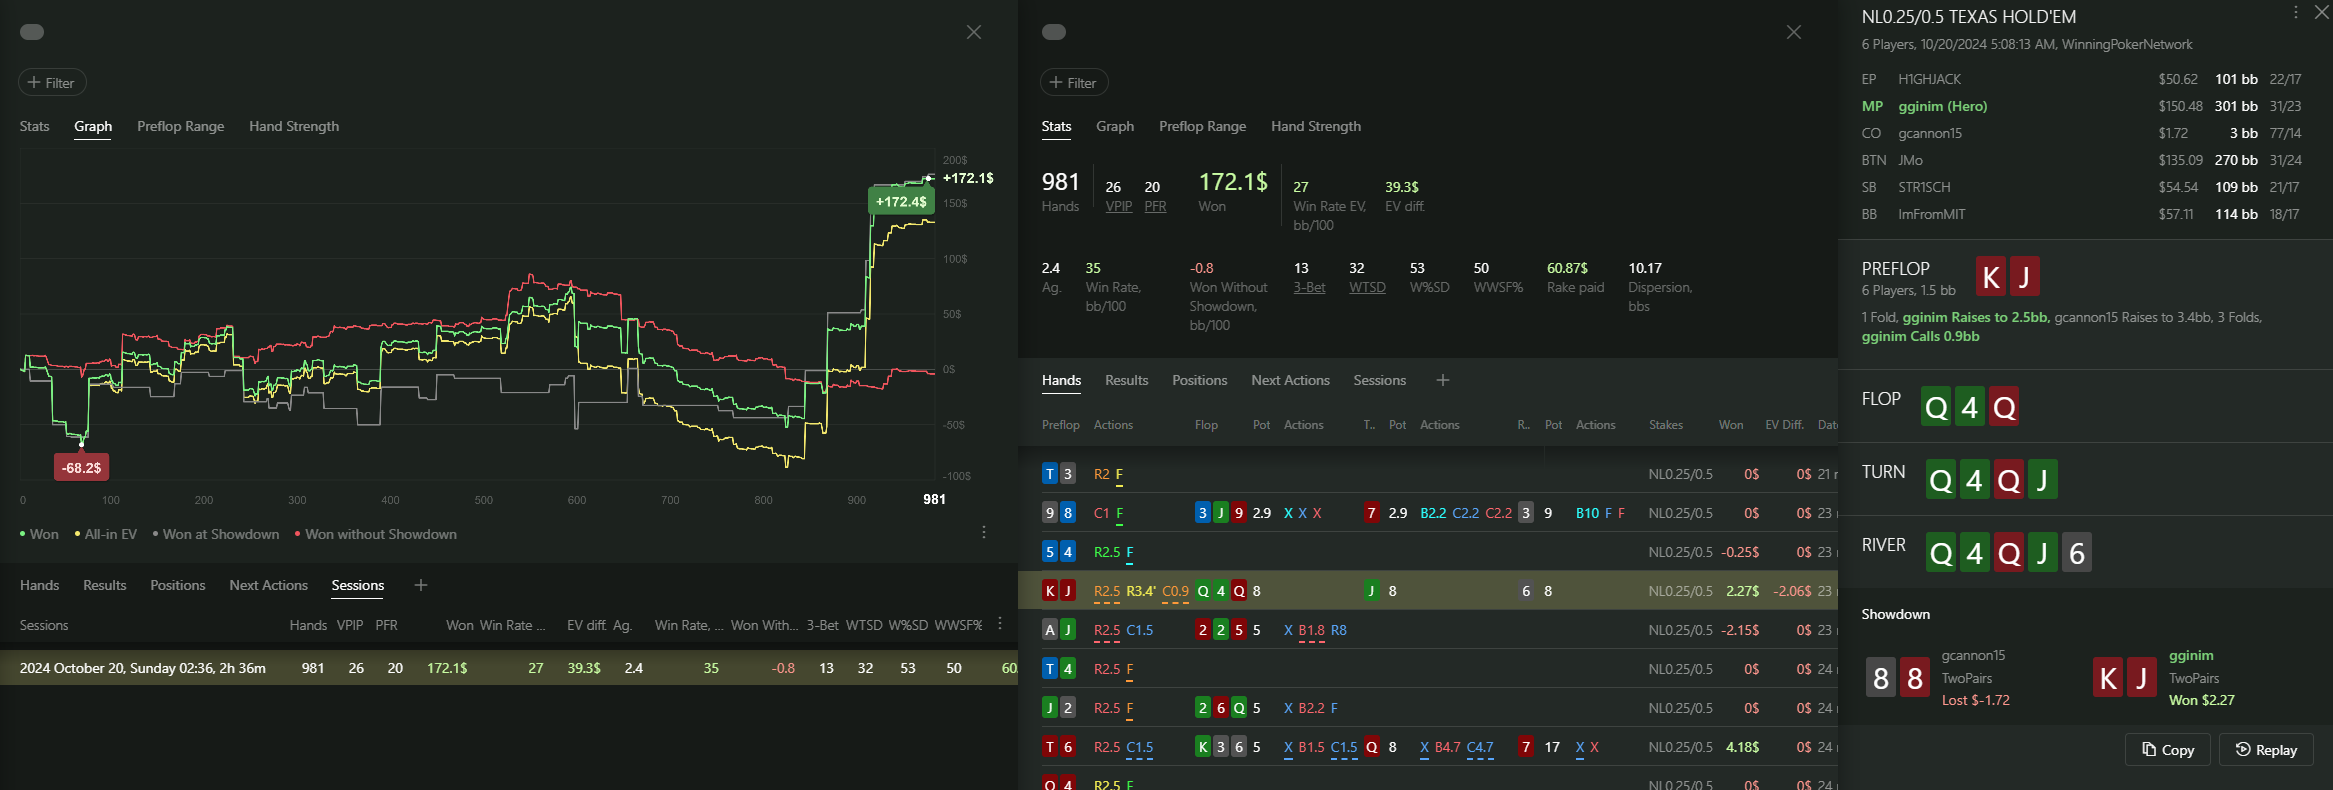Image resolution: width=2333 pixels, height=790 pixels.
Task: Click player JMo on the button
Action: click(x=1910, y=160)
